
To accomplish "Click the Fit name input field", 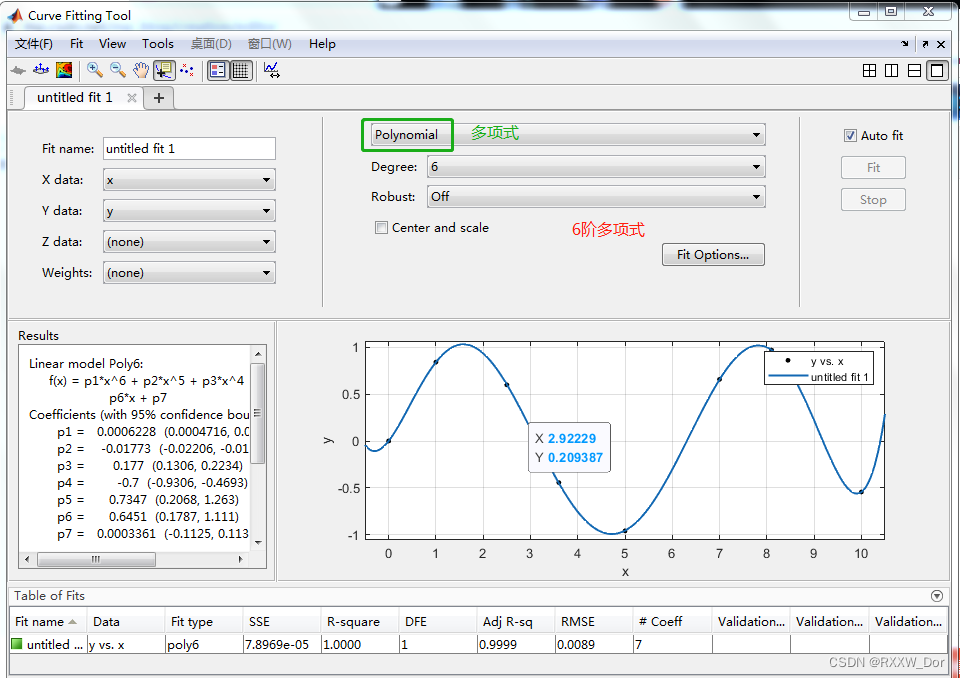I will click(188, 148).
